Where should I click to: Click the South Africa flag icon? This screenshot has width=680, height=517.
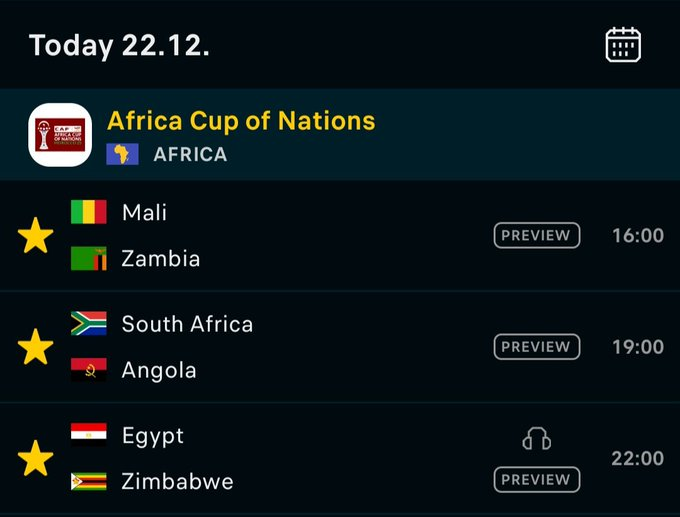(88, 324)
